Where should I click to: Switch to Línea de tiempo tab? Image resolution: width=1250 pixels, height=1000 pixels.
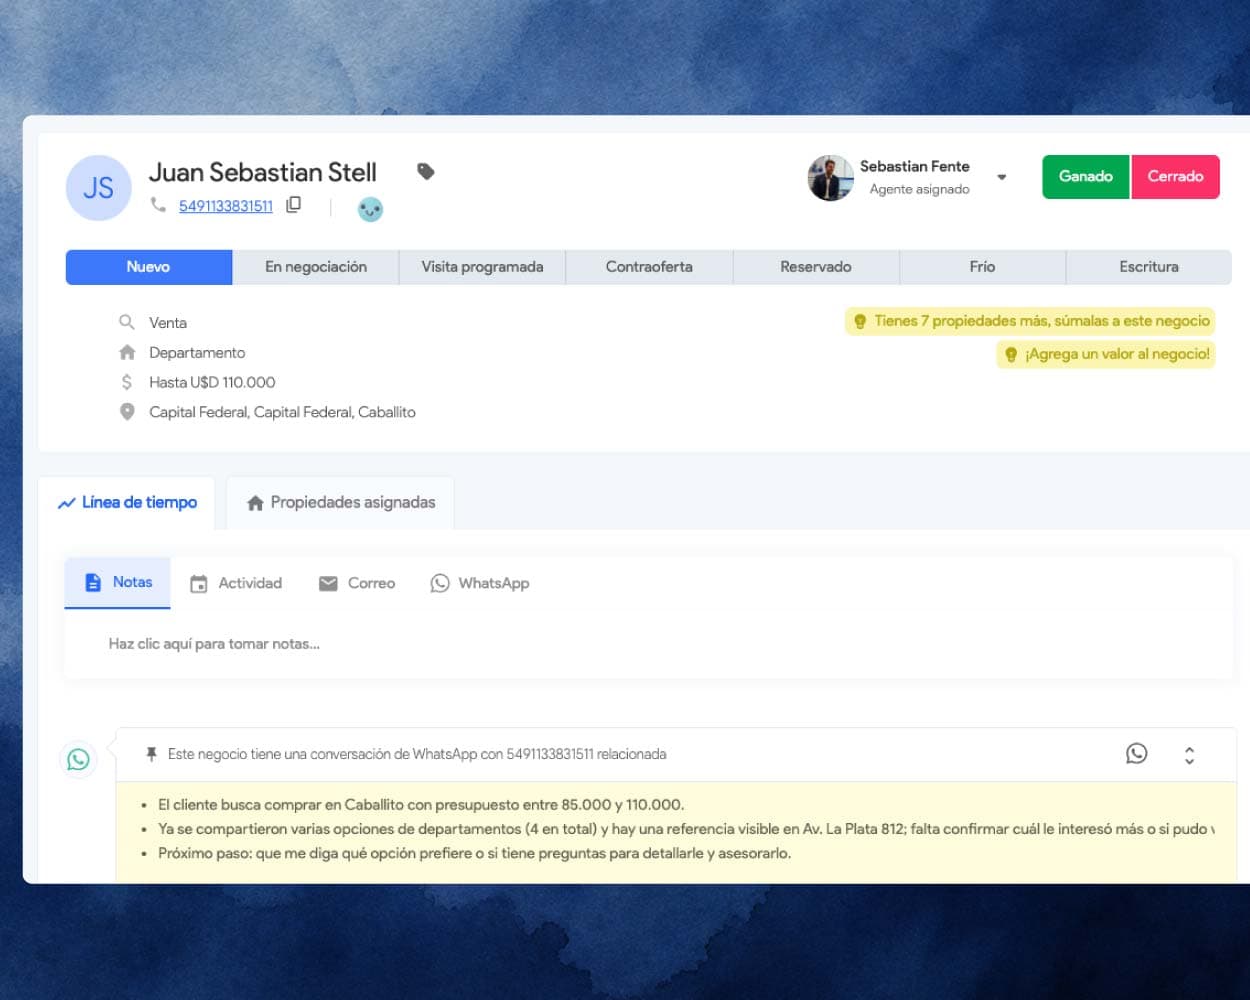127,502
